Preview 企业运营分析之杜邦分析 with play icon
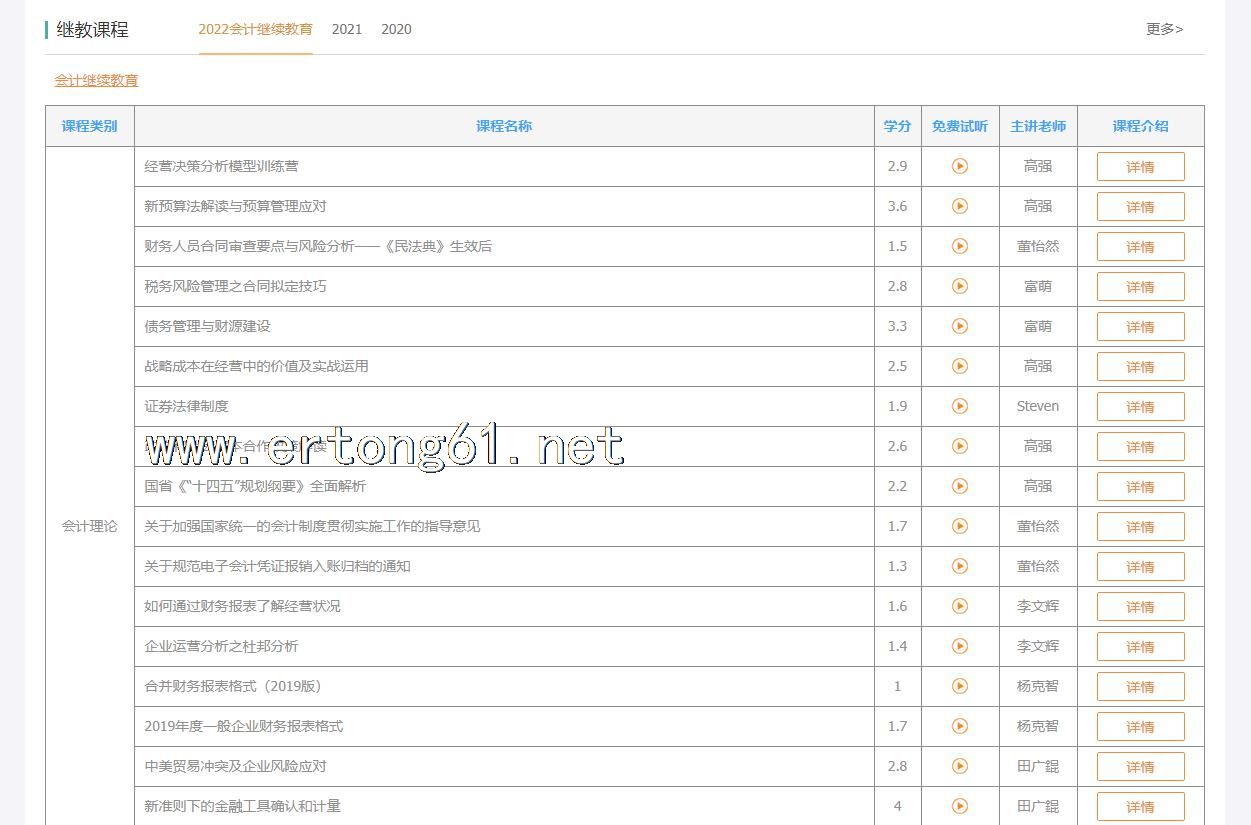This screenshot has width=1251, height=825. tap(959, 646)
